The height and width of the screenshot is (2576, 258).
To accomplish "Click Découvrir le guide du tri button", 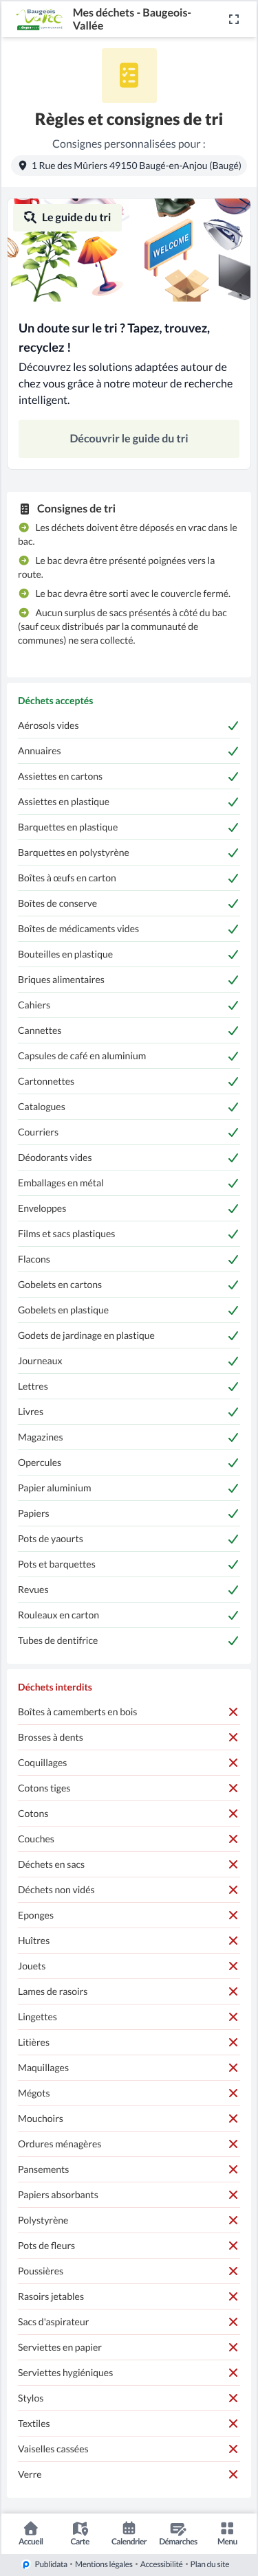I will point(129,438).
